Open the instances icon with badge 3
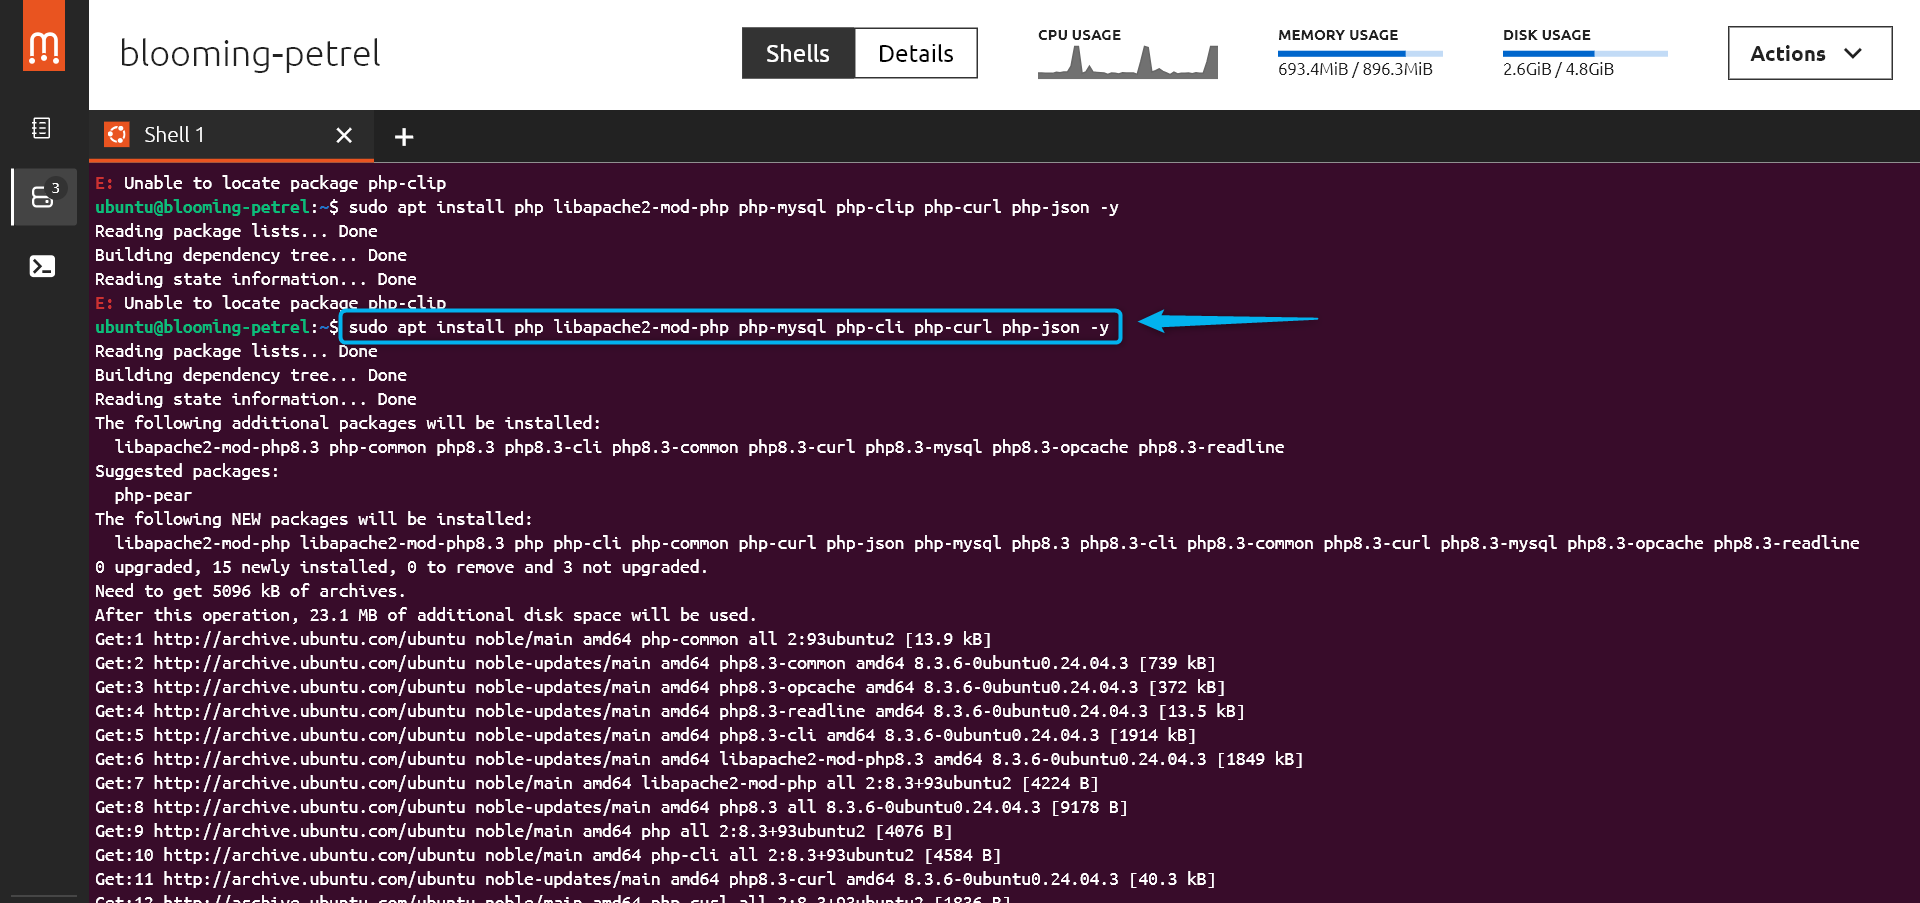The image size is (1920, 903). click(x=44, y=196)
